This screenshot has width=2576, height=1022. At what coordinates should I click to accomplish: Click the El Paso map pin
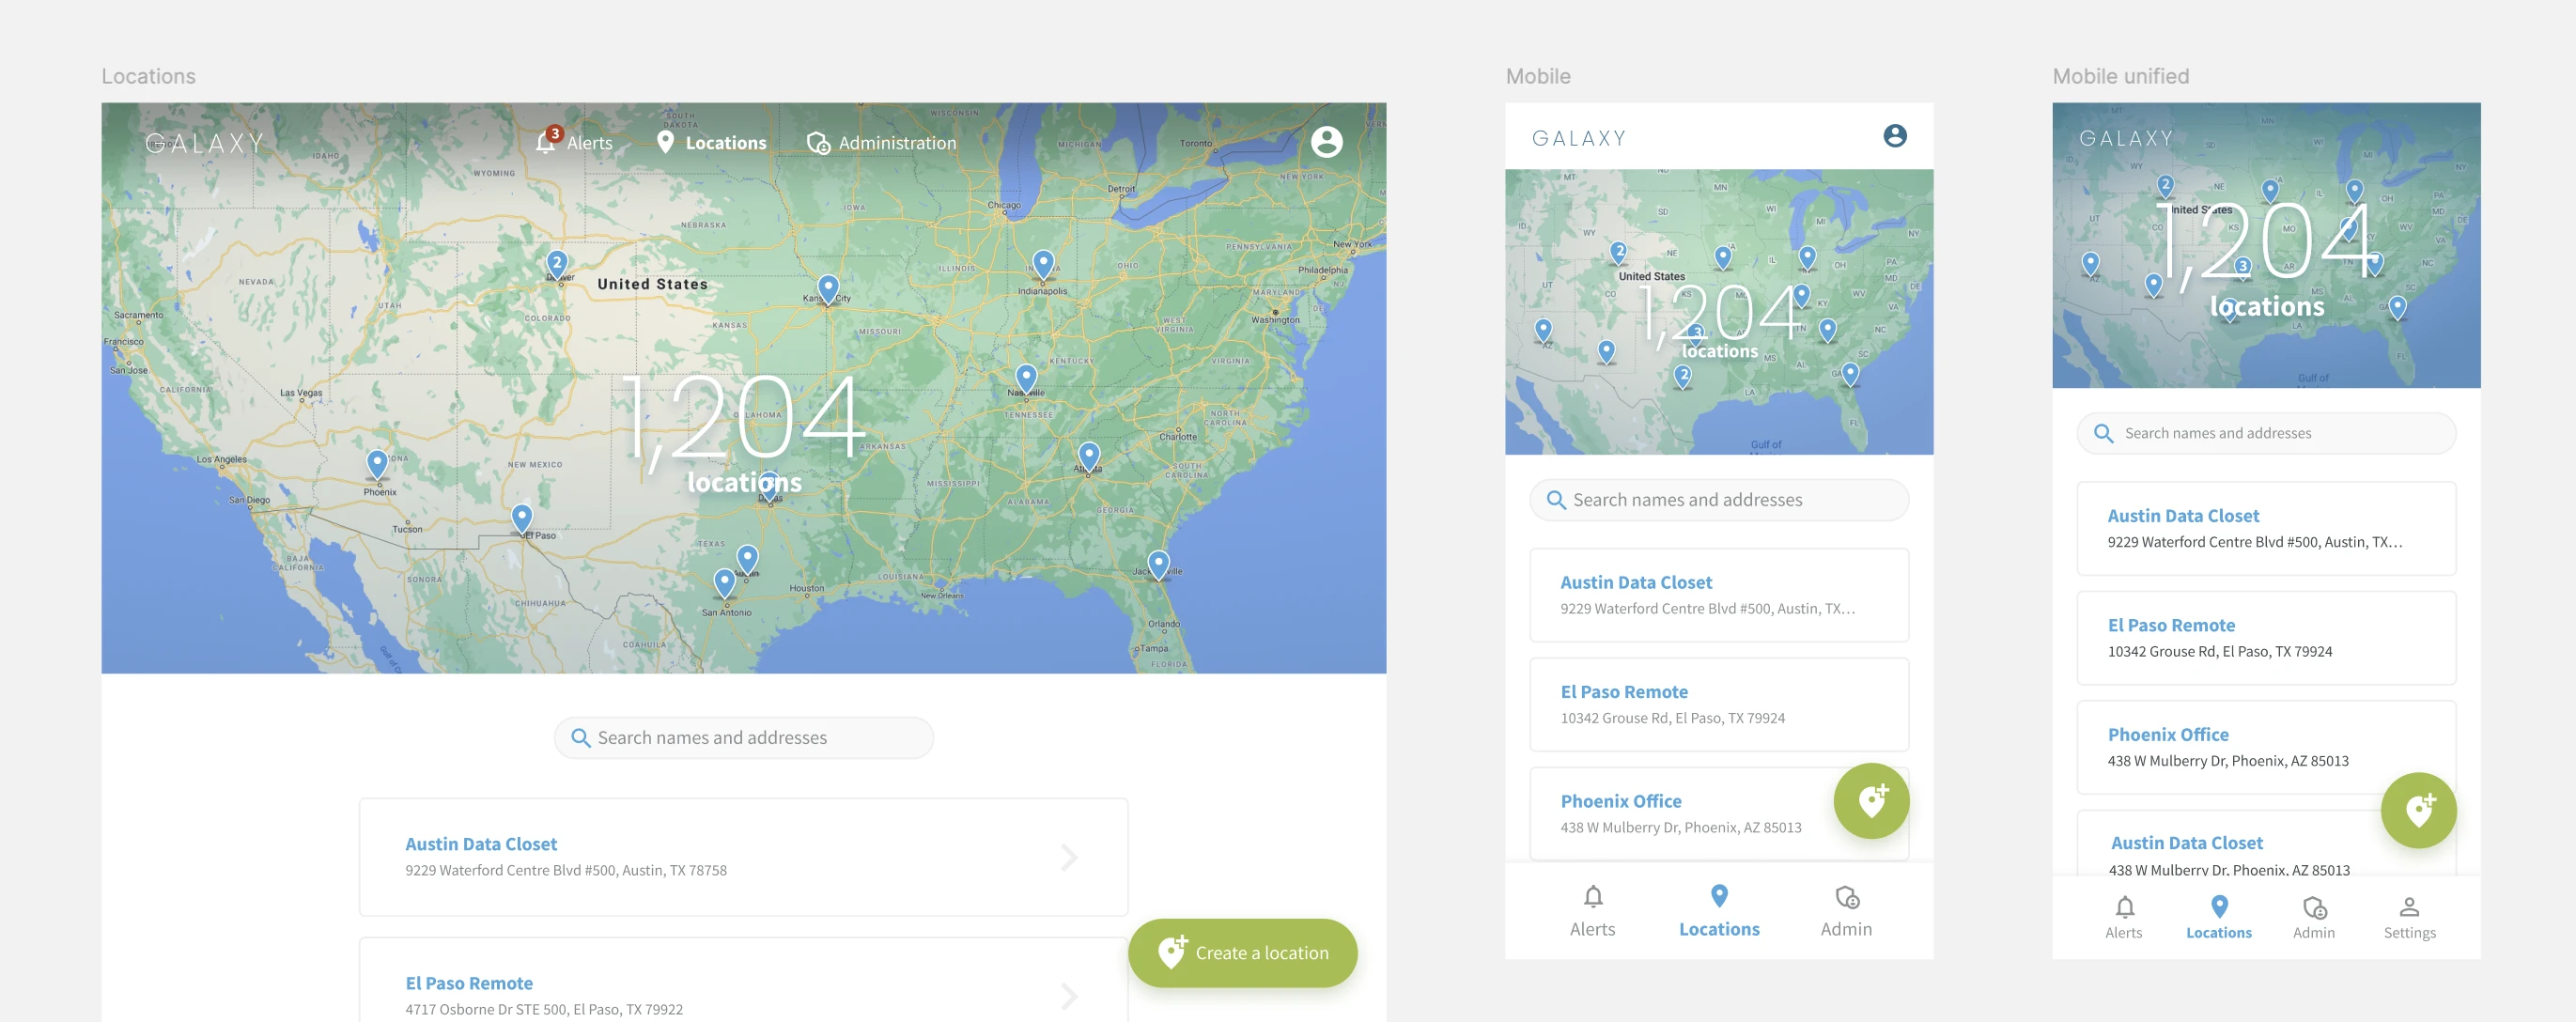click(x=521, y=517)
